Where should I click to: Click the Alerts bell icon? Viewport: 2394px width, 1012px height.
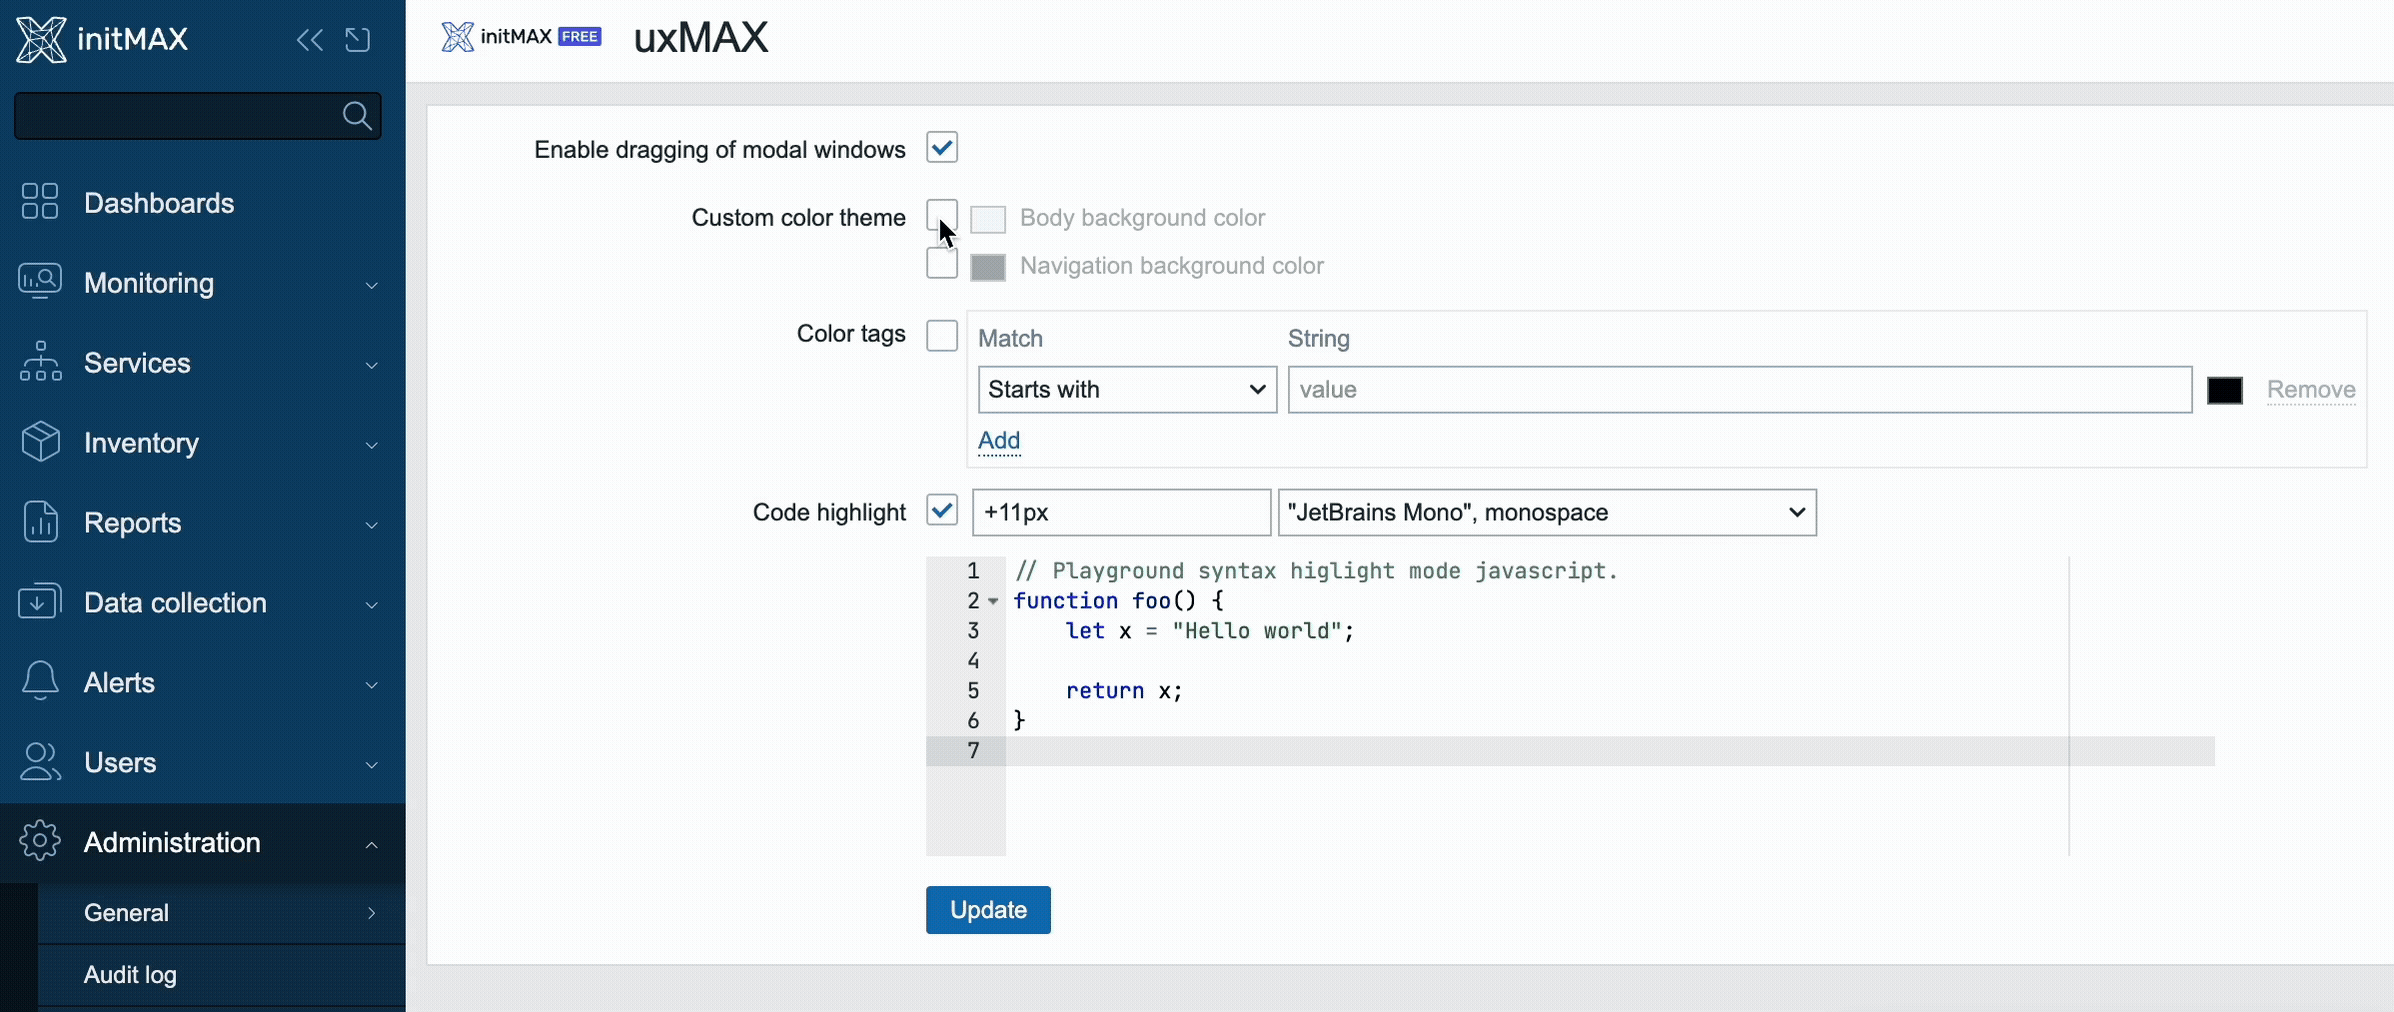point(40,682)
